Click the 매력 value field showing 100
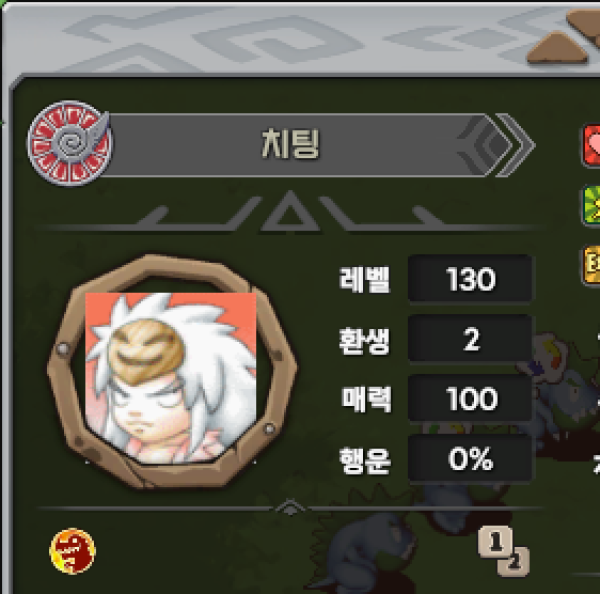The height and width of the screenshot is (594, 600). (x=470, y=398)
